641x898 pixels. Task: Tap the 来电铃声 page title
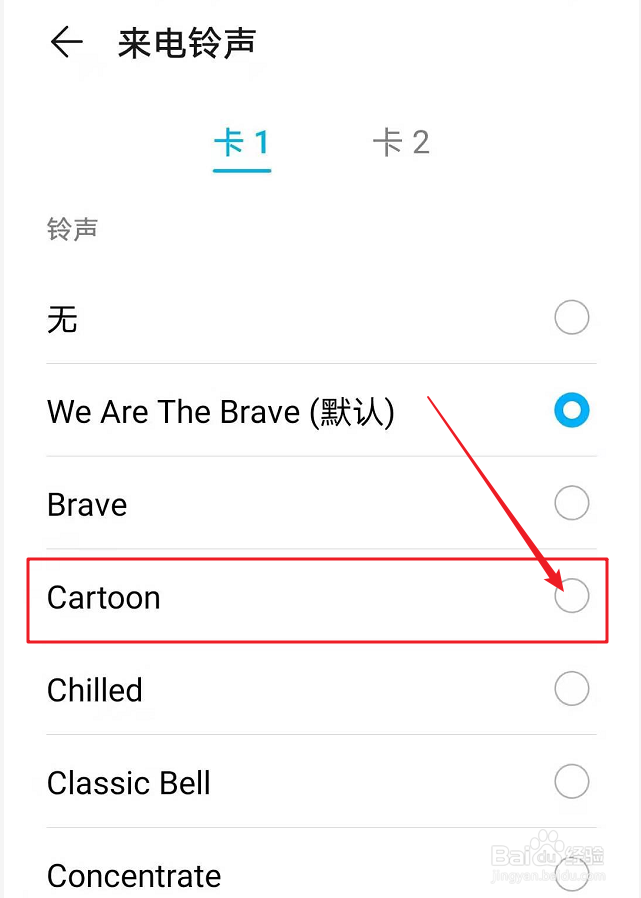pos(187,43)
